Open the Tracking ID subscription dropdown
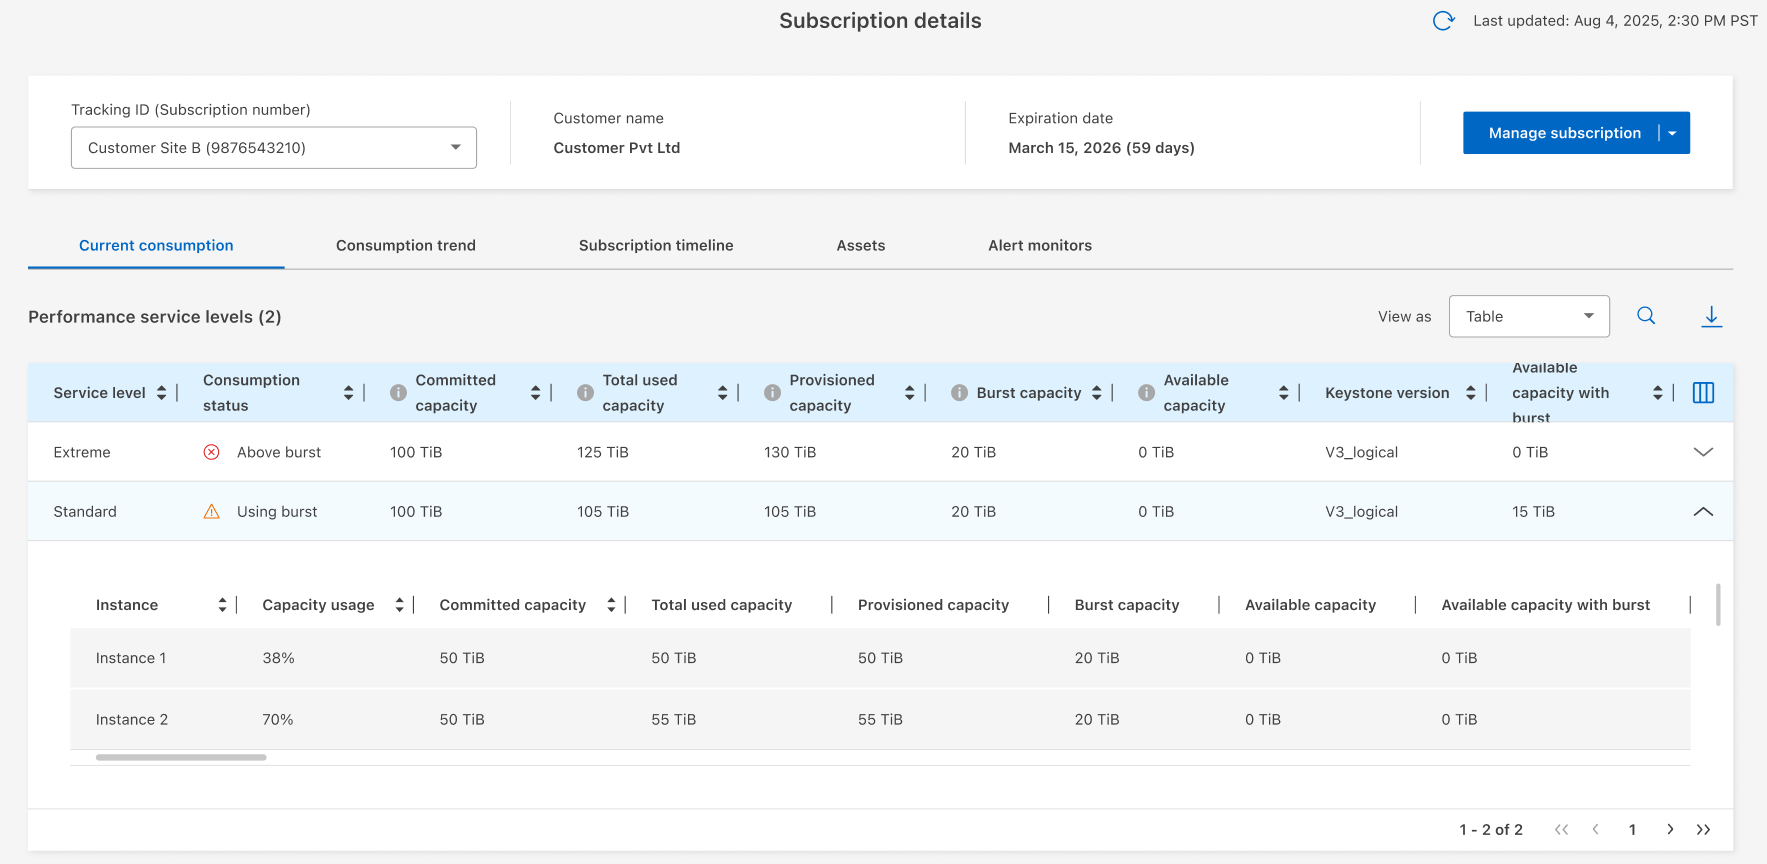The width and height of the screenshot is (1767, 864). tap(273, 148)
